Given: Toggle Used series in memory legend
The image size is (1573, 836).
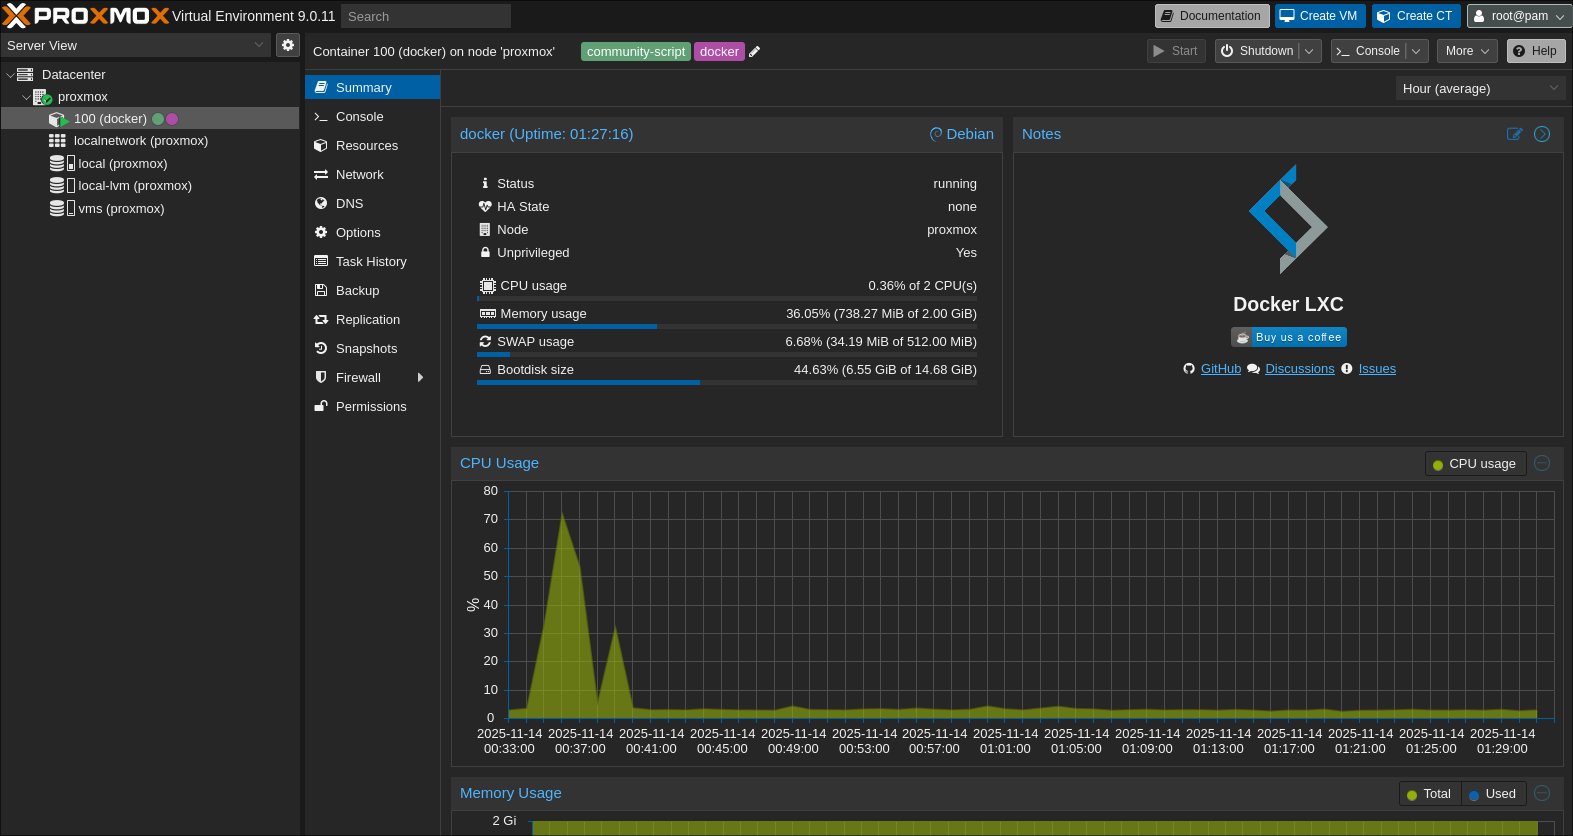Looking at the screenshot, I should [1493, 794].
